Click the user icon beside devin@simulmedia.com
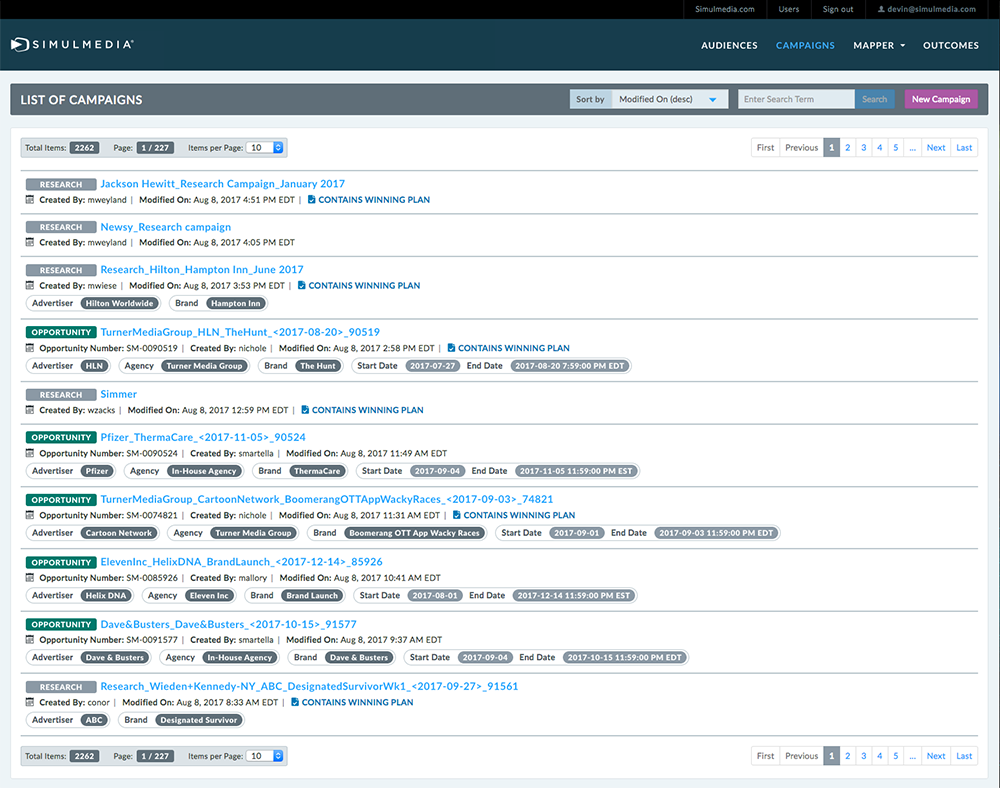This screenshot has height=808, width=1000. pos(881,10)
